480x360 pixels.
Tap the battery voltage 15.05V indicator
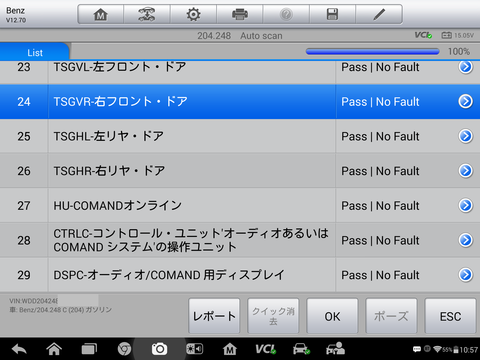click(457, 35)
